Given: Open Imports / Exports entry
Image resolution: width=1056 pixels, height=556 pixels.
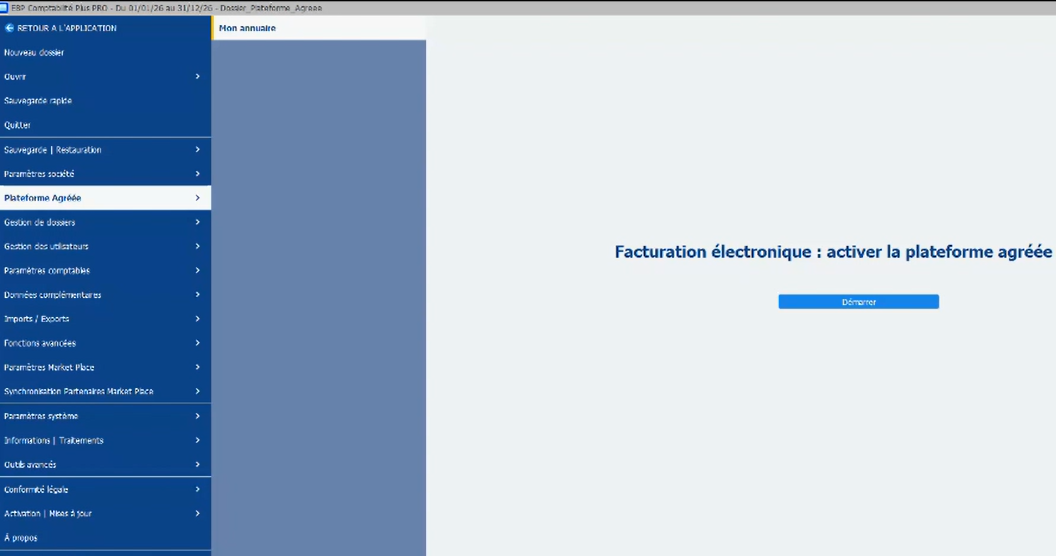Looking at the screenshot, I should 105,319.
